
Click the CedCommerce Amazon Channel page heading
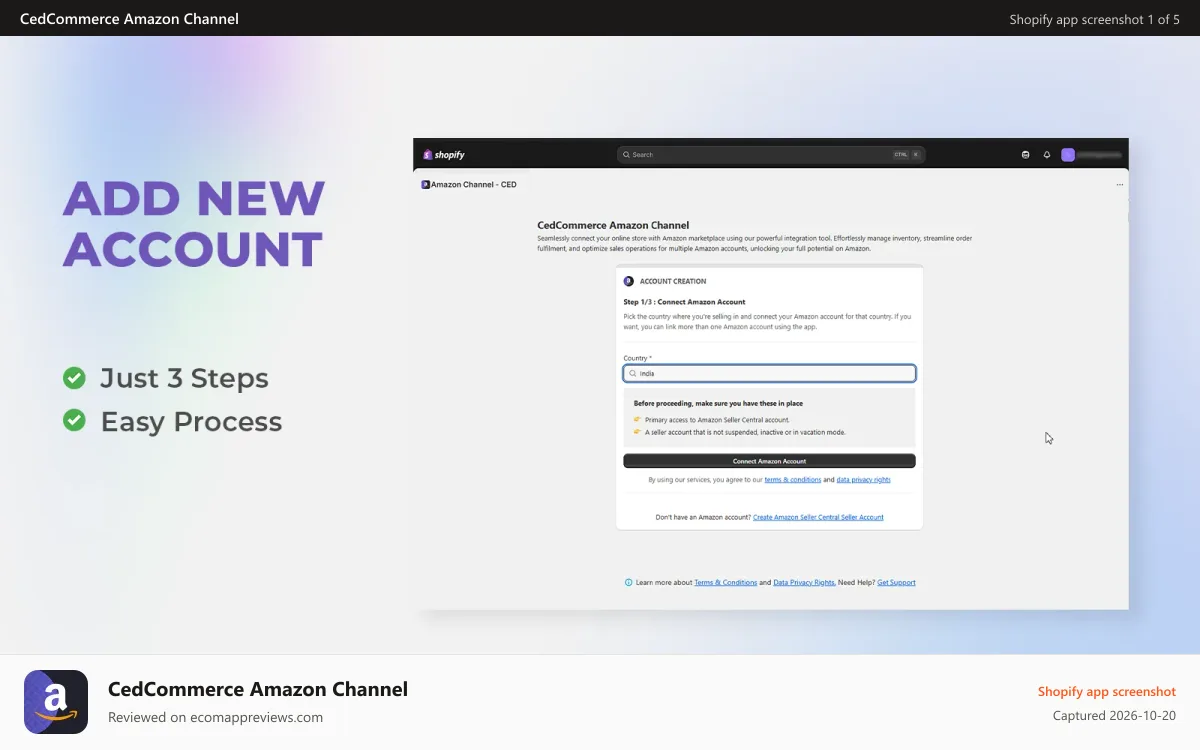click(x=613, y=226)
